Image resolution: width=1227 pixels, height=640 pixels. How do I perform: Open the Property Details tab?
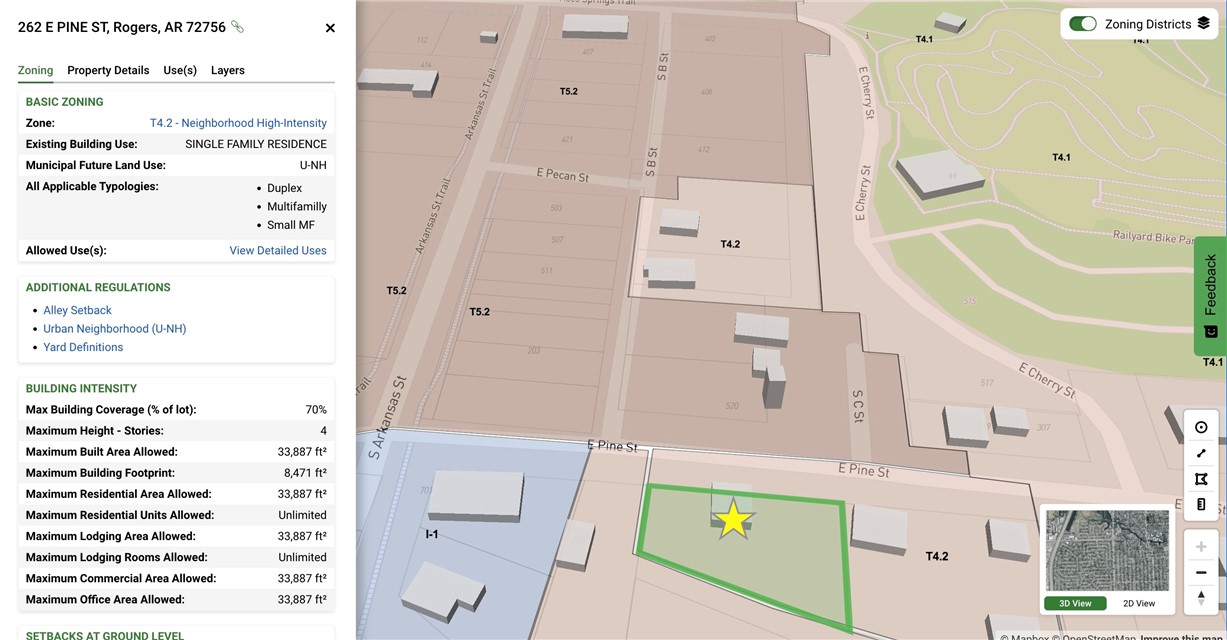(108, 70)
